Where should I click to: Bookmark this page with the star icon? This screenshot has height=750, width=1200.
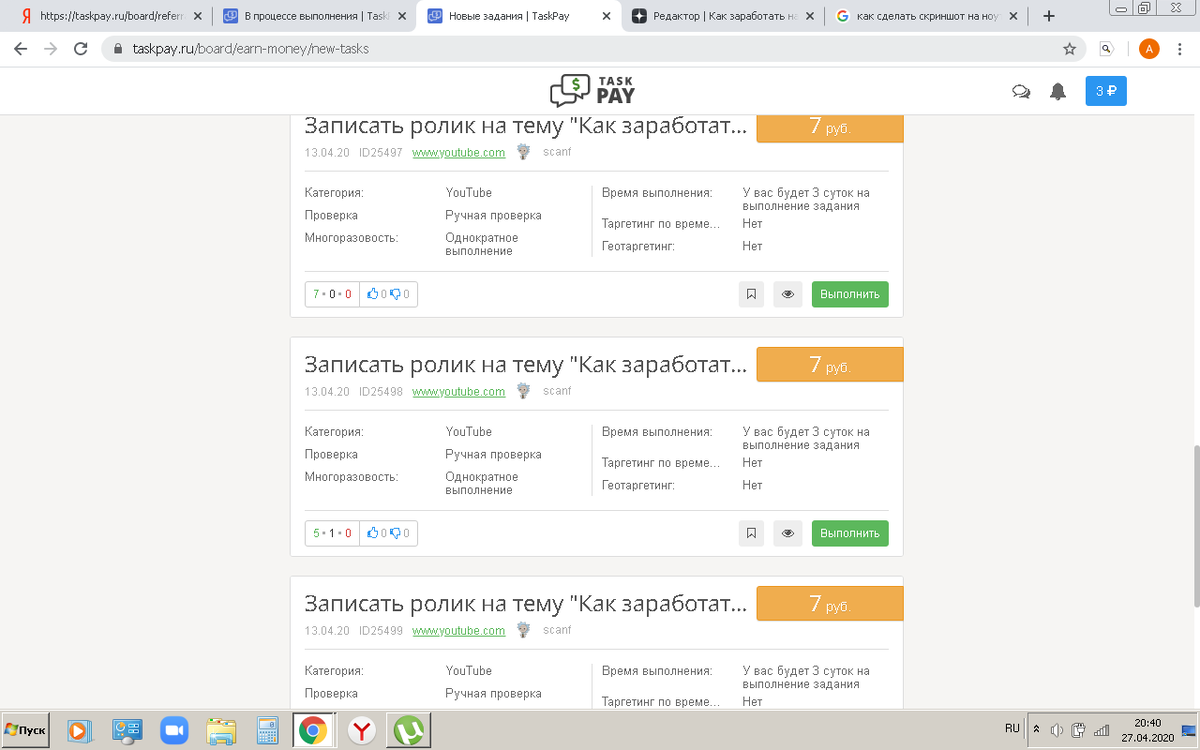(x=1069, y=48)
